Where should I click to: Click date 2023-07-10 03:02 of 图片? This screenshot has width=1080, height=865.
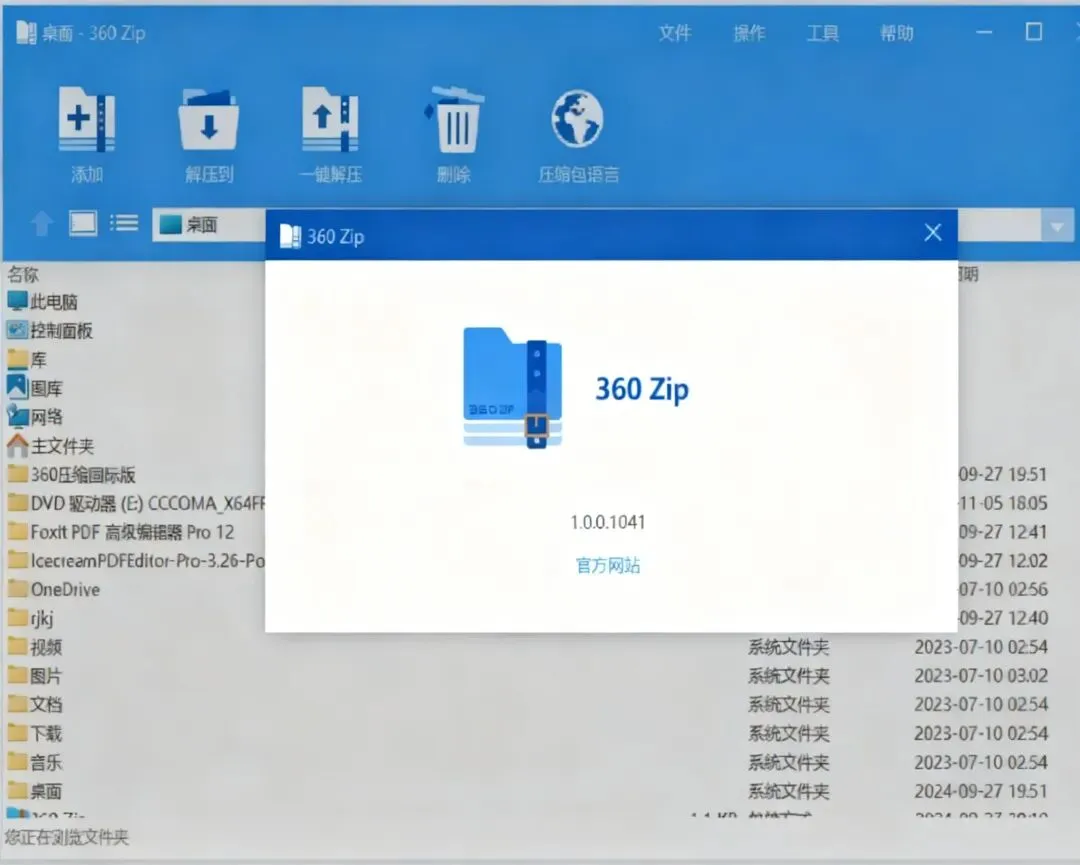point(981,676)
